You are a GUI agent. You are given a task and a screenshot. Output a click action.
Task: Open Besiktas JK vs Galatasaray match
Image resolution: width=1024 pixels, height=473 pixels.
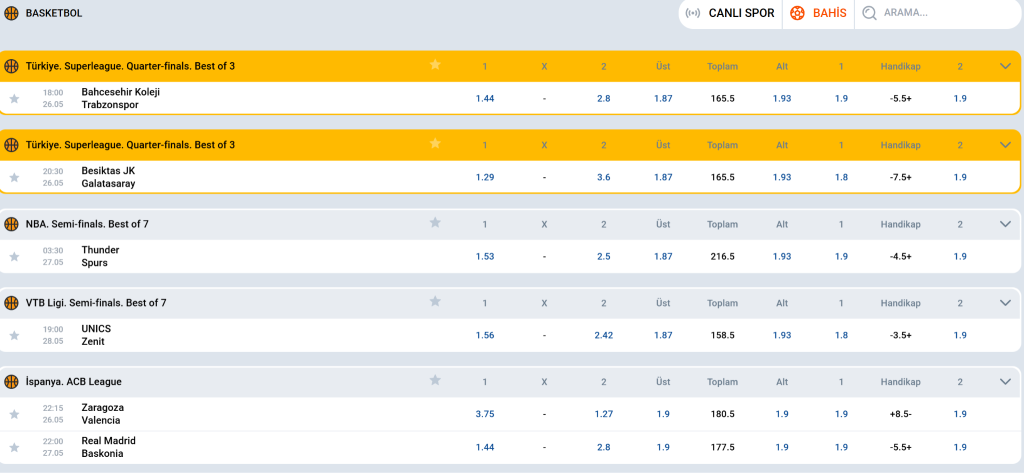click(x=108, y=177)
